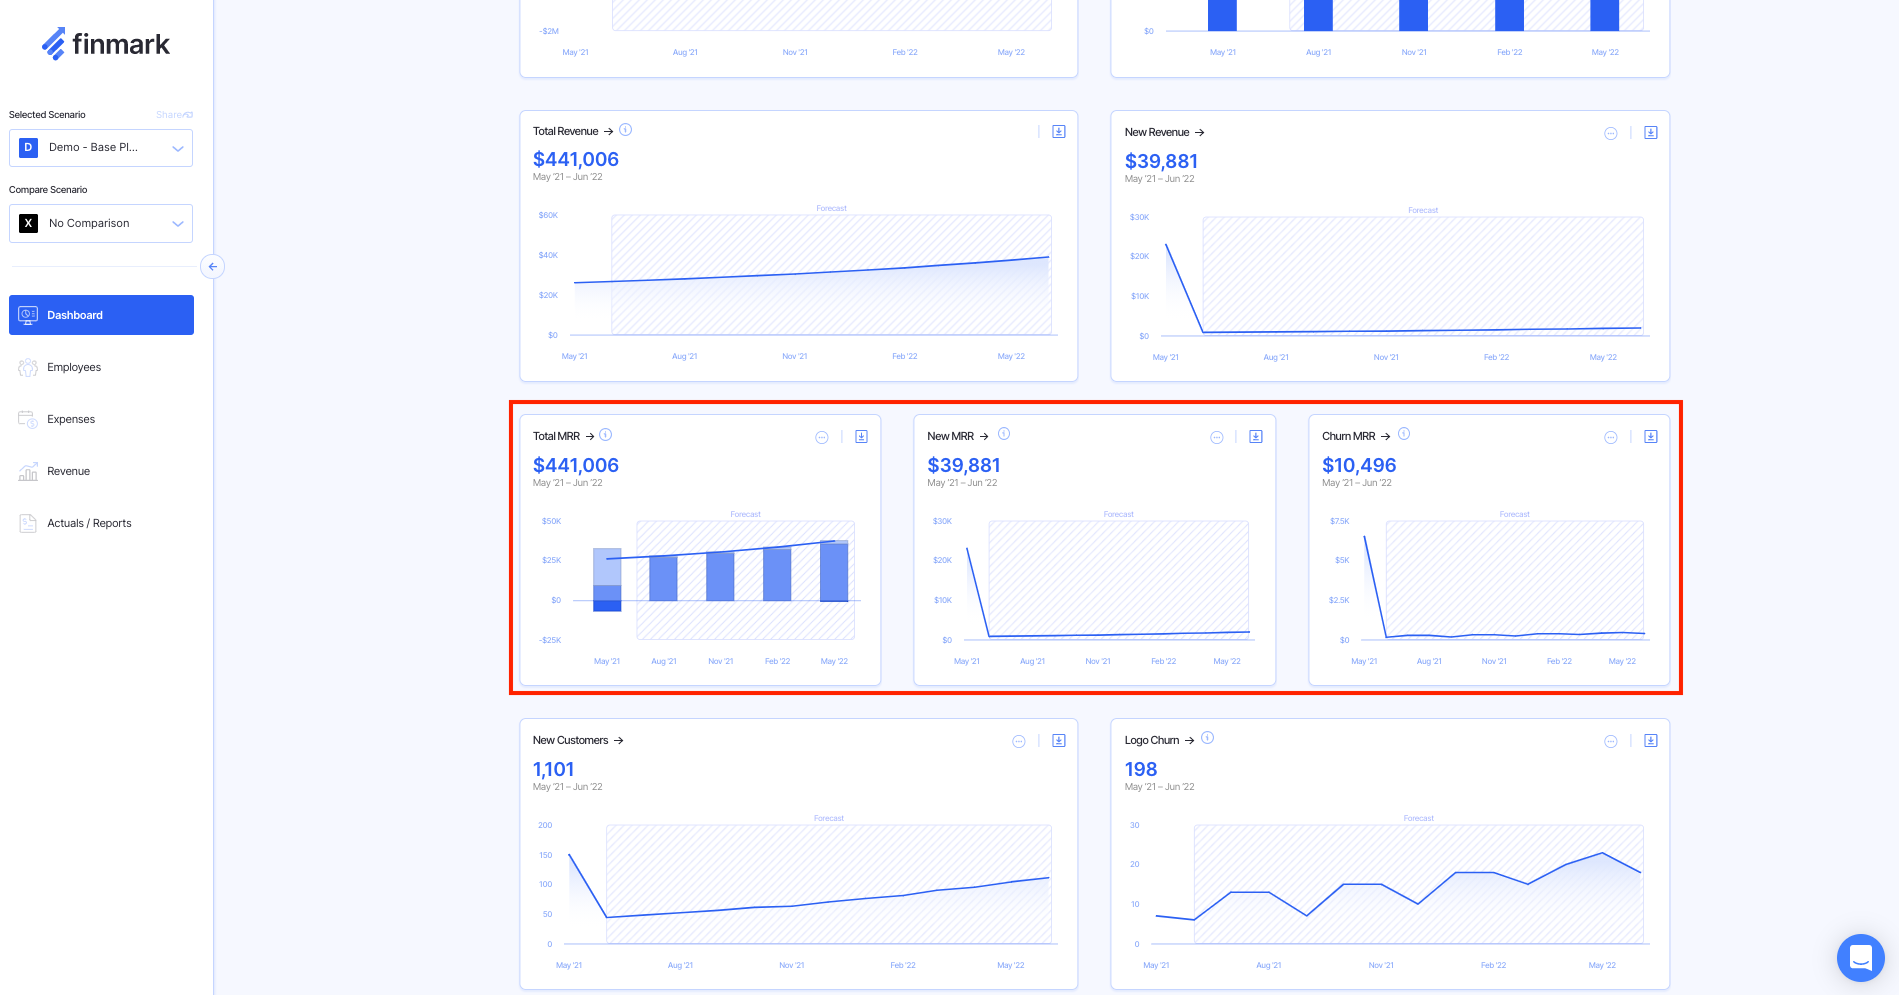The width and height of the screenshot is (1899, 995).
Task: Open the Compare Scenario dropdown
Action: [x=101, y=224]
